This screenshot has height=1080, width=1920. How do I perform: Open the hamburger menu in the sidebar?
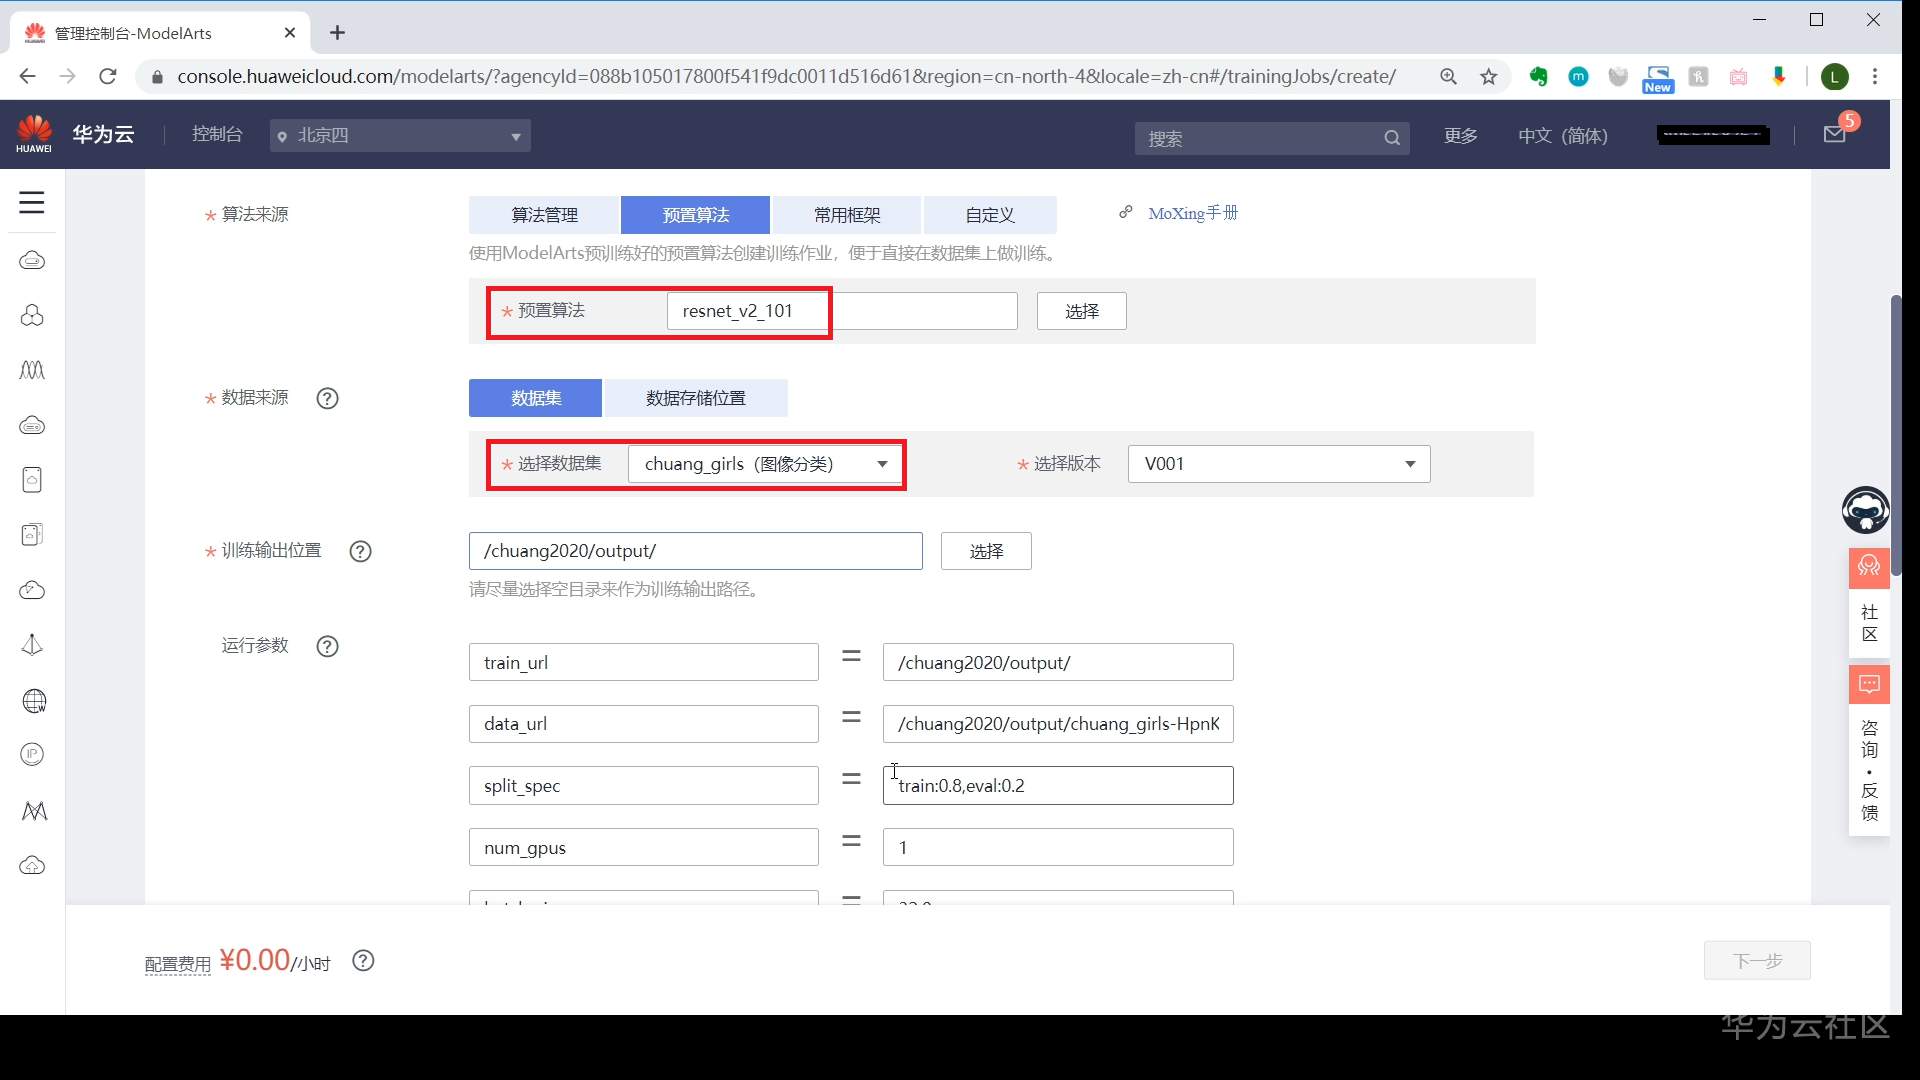coord(32,203)
